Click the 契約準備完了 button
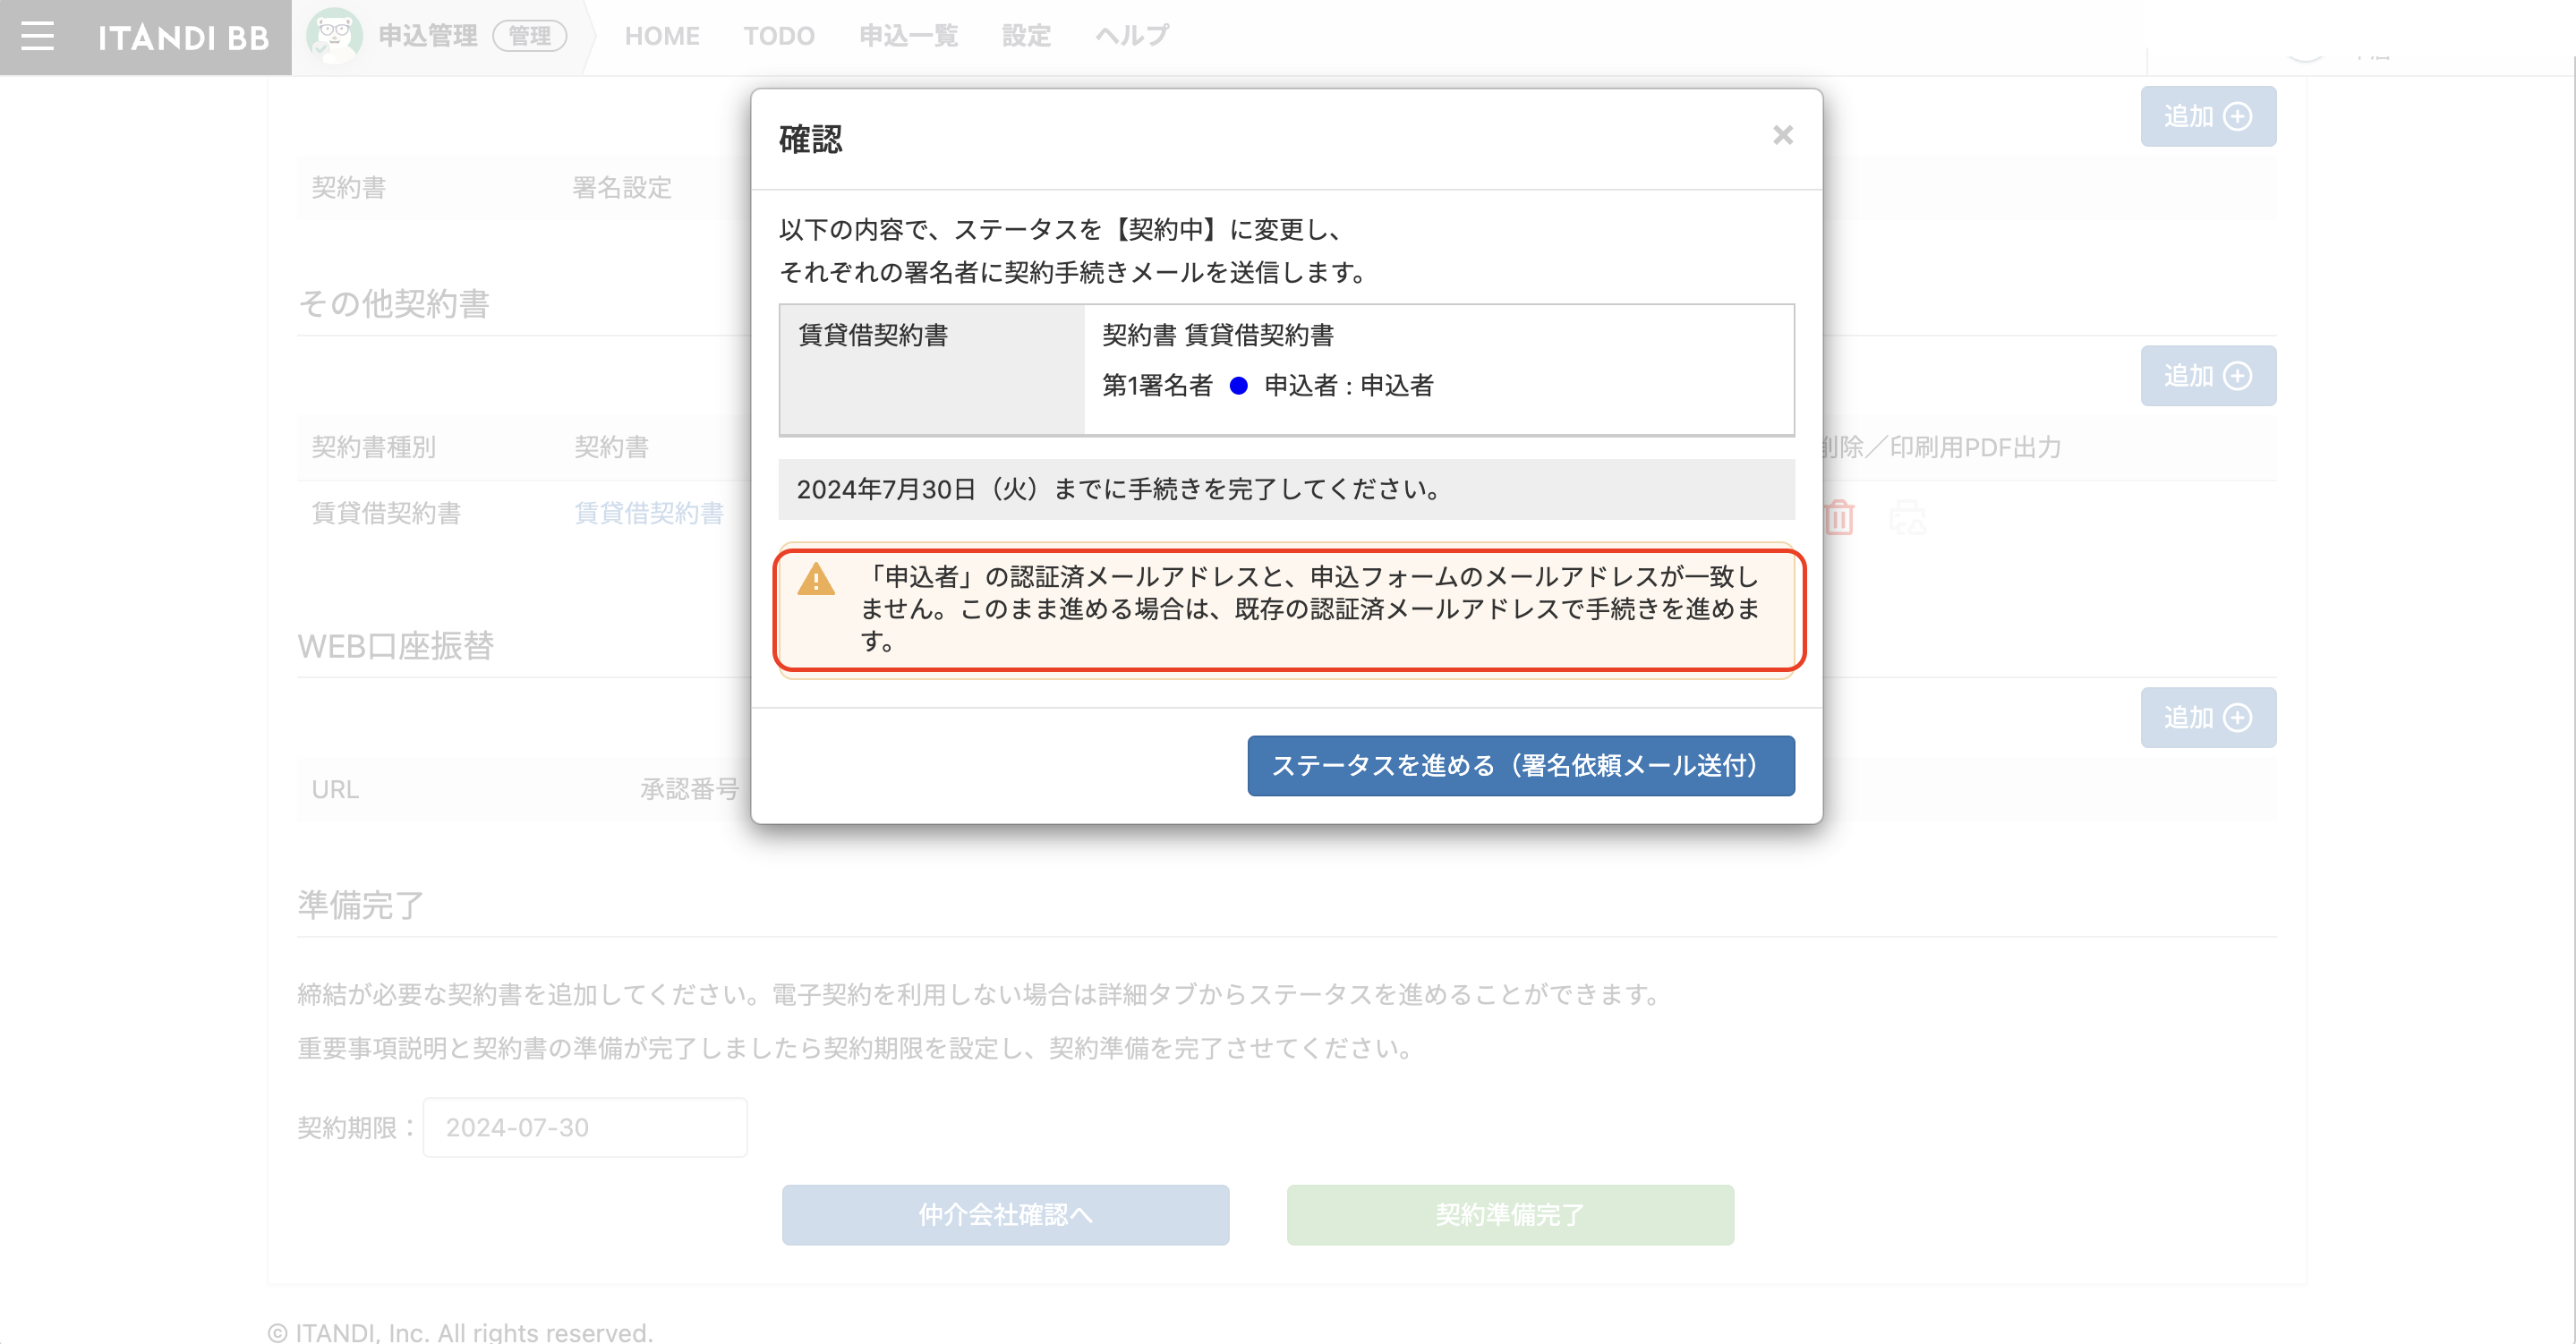The width and height of the screenshot is (2576, 1344). point(1510,1215)
